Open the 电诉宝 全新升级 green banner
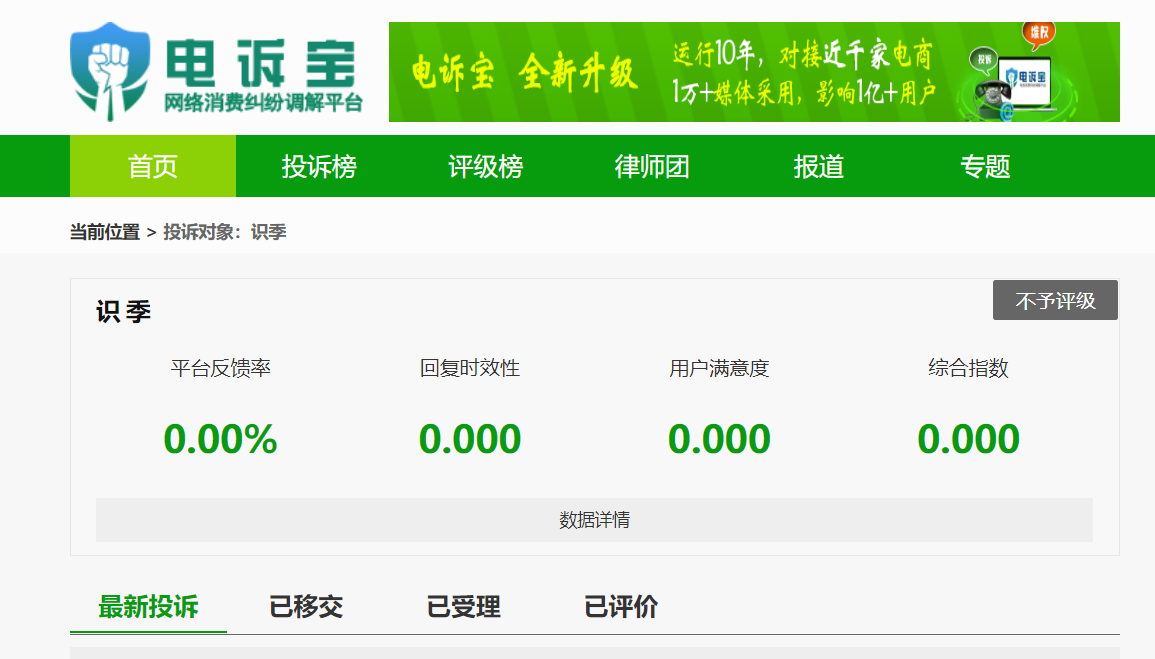The width and height of the screenshot is (1155, 659). click(x=754, y=72)
